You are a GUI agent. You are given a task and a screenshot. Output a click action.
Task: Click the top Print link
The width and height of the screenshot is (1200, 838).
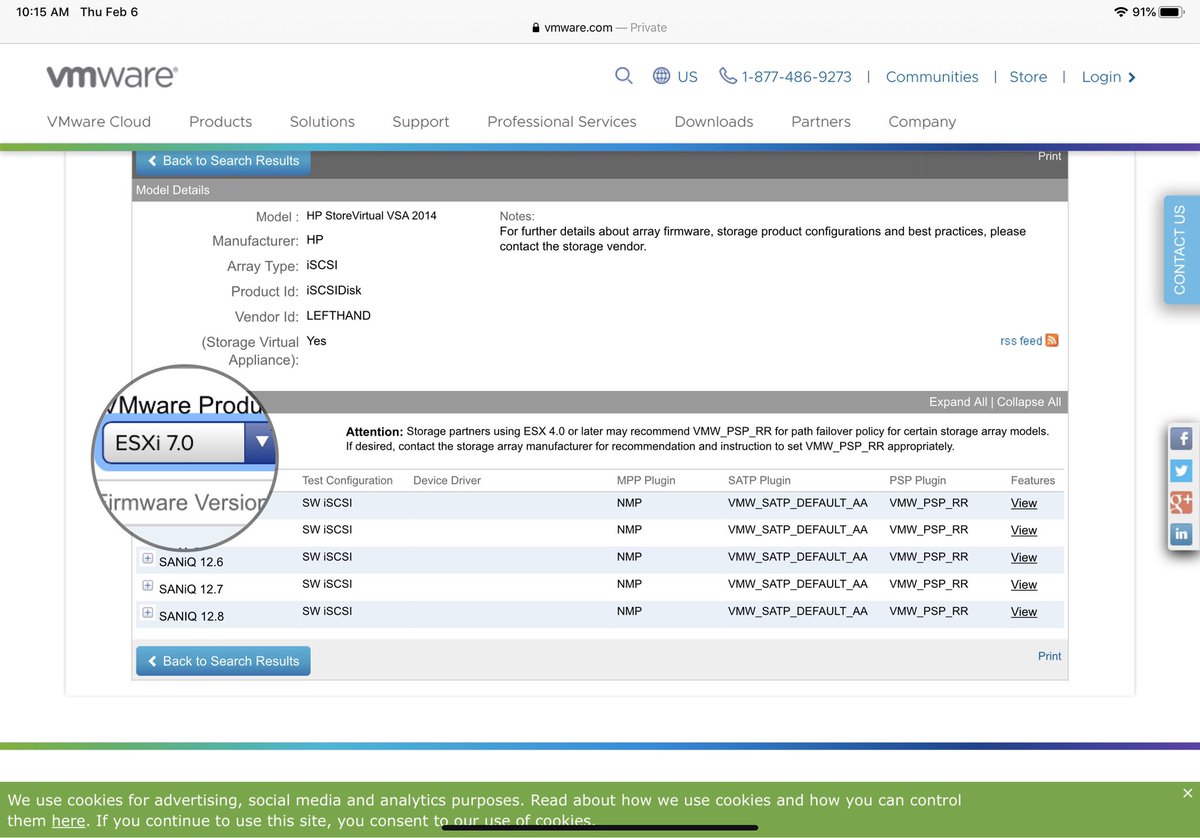pos(1049,156)
